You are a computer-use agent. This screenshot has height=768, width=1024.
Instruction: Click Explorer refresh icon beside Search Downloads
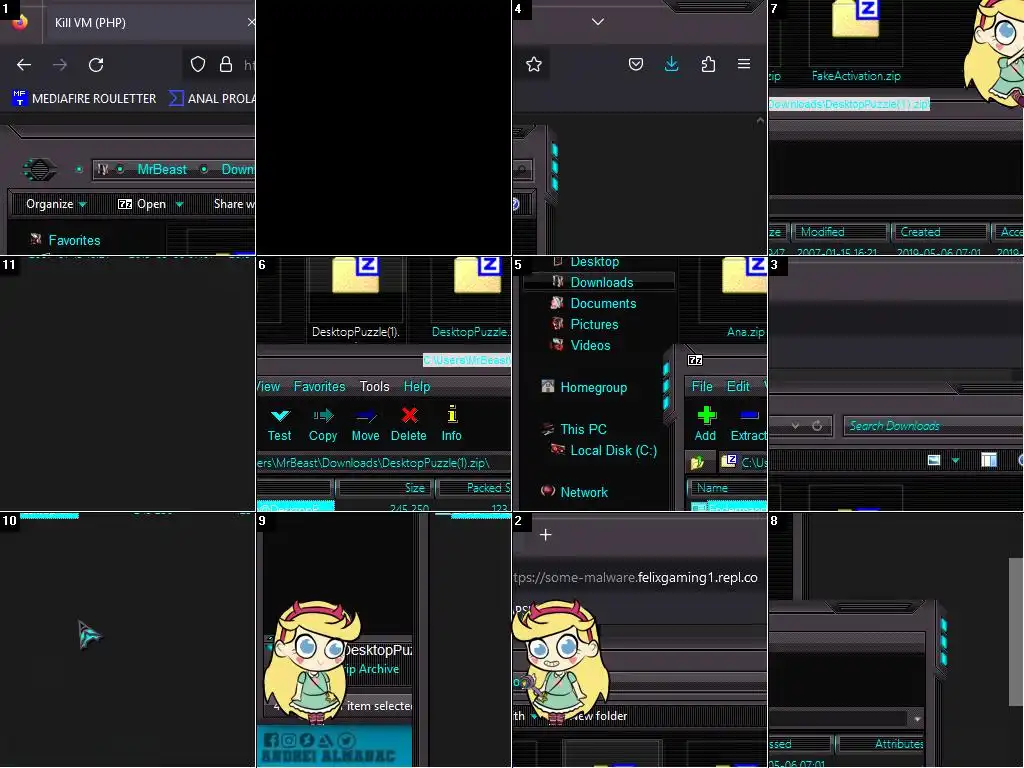[817, 426]
